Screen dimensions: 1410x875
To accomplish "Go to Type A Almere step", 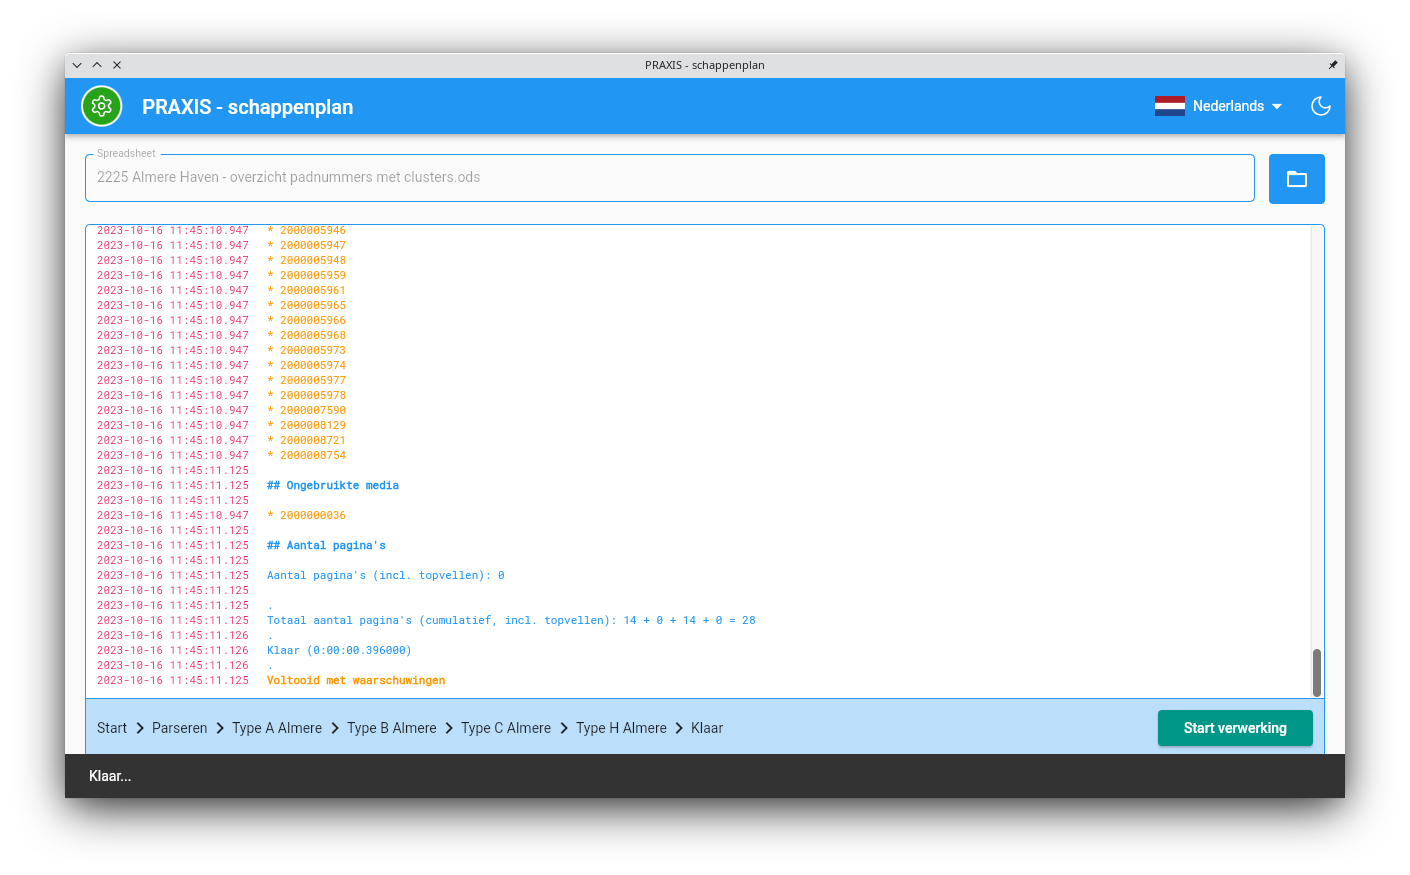I will (x=277, y=728).
